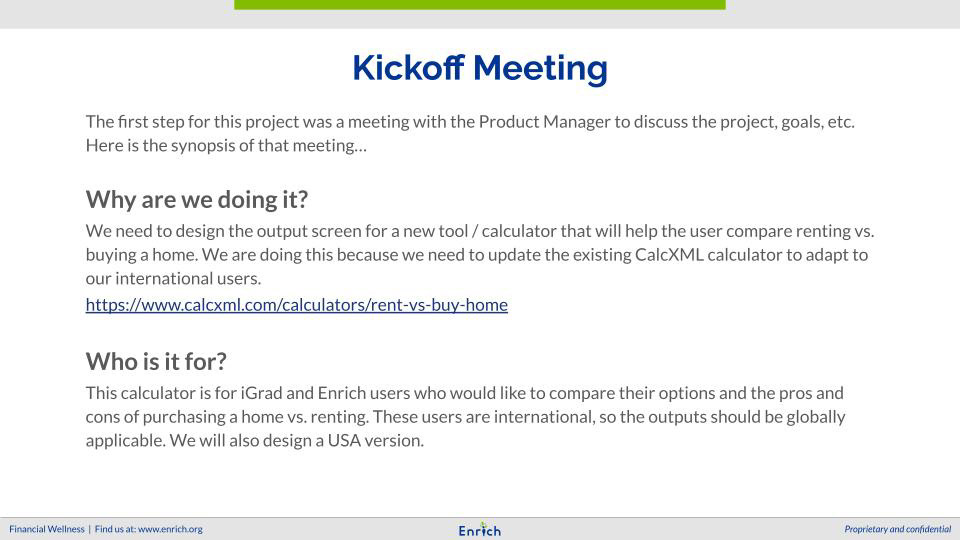Click the green bar at the slide top

point(479,4)
